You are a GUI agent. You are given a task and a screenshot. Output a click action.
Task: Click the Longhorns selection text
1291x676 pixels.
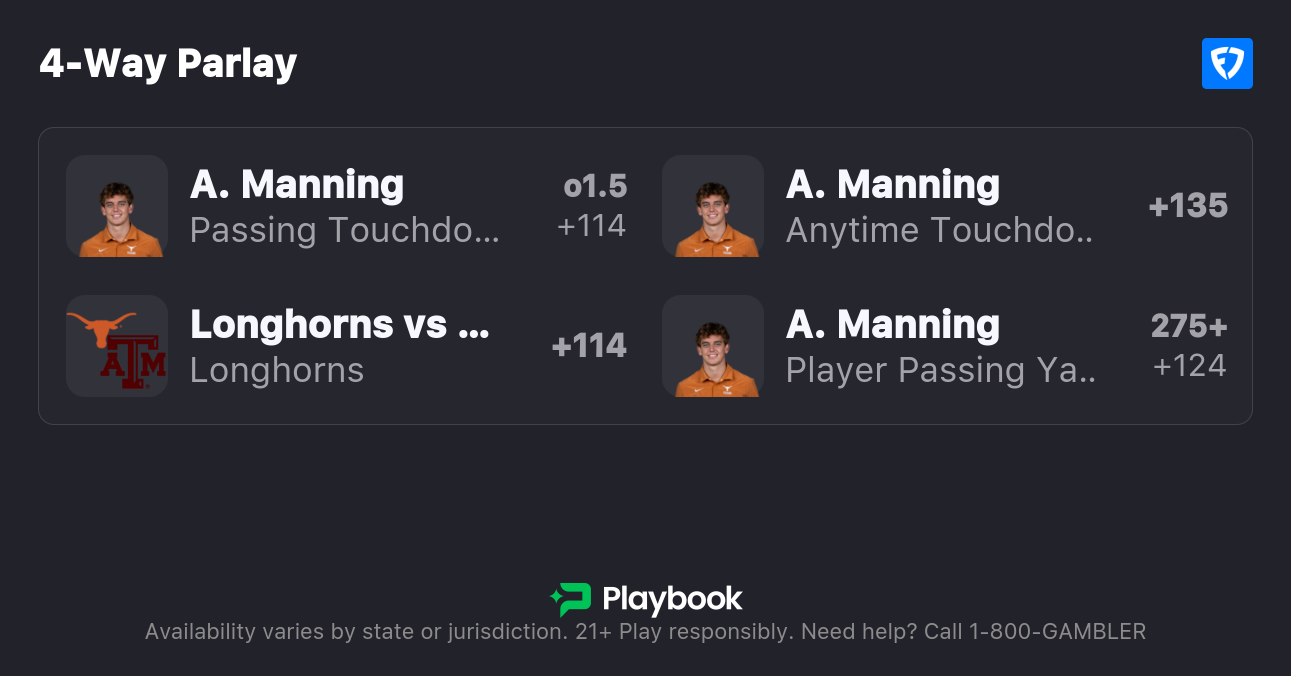(277, 370)
